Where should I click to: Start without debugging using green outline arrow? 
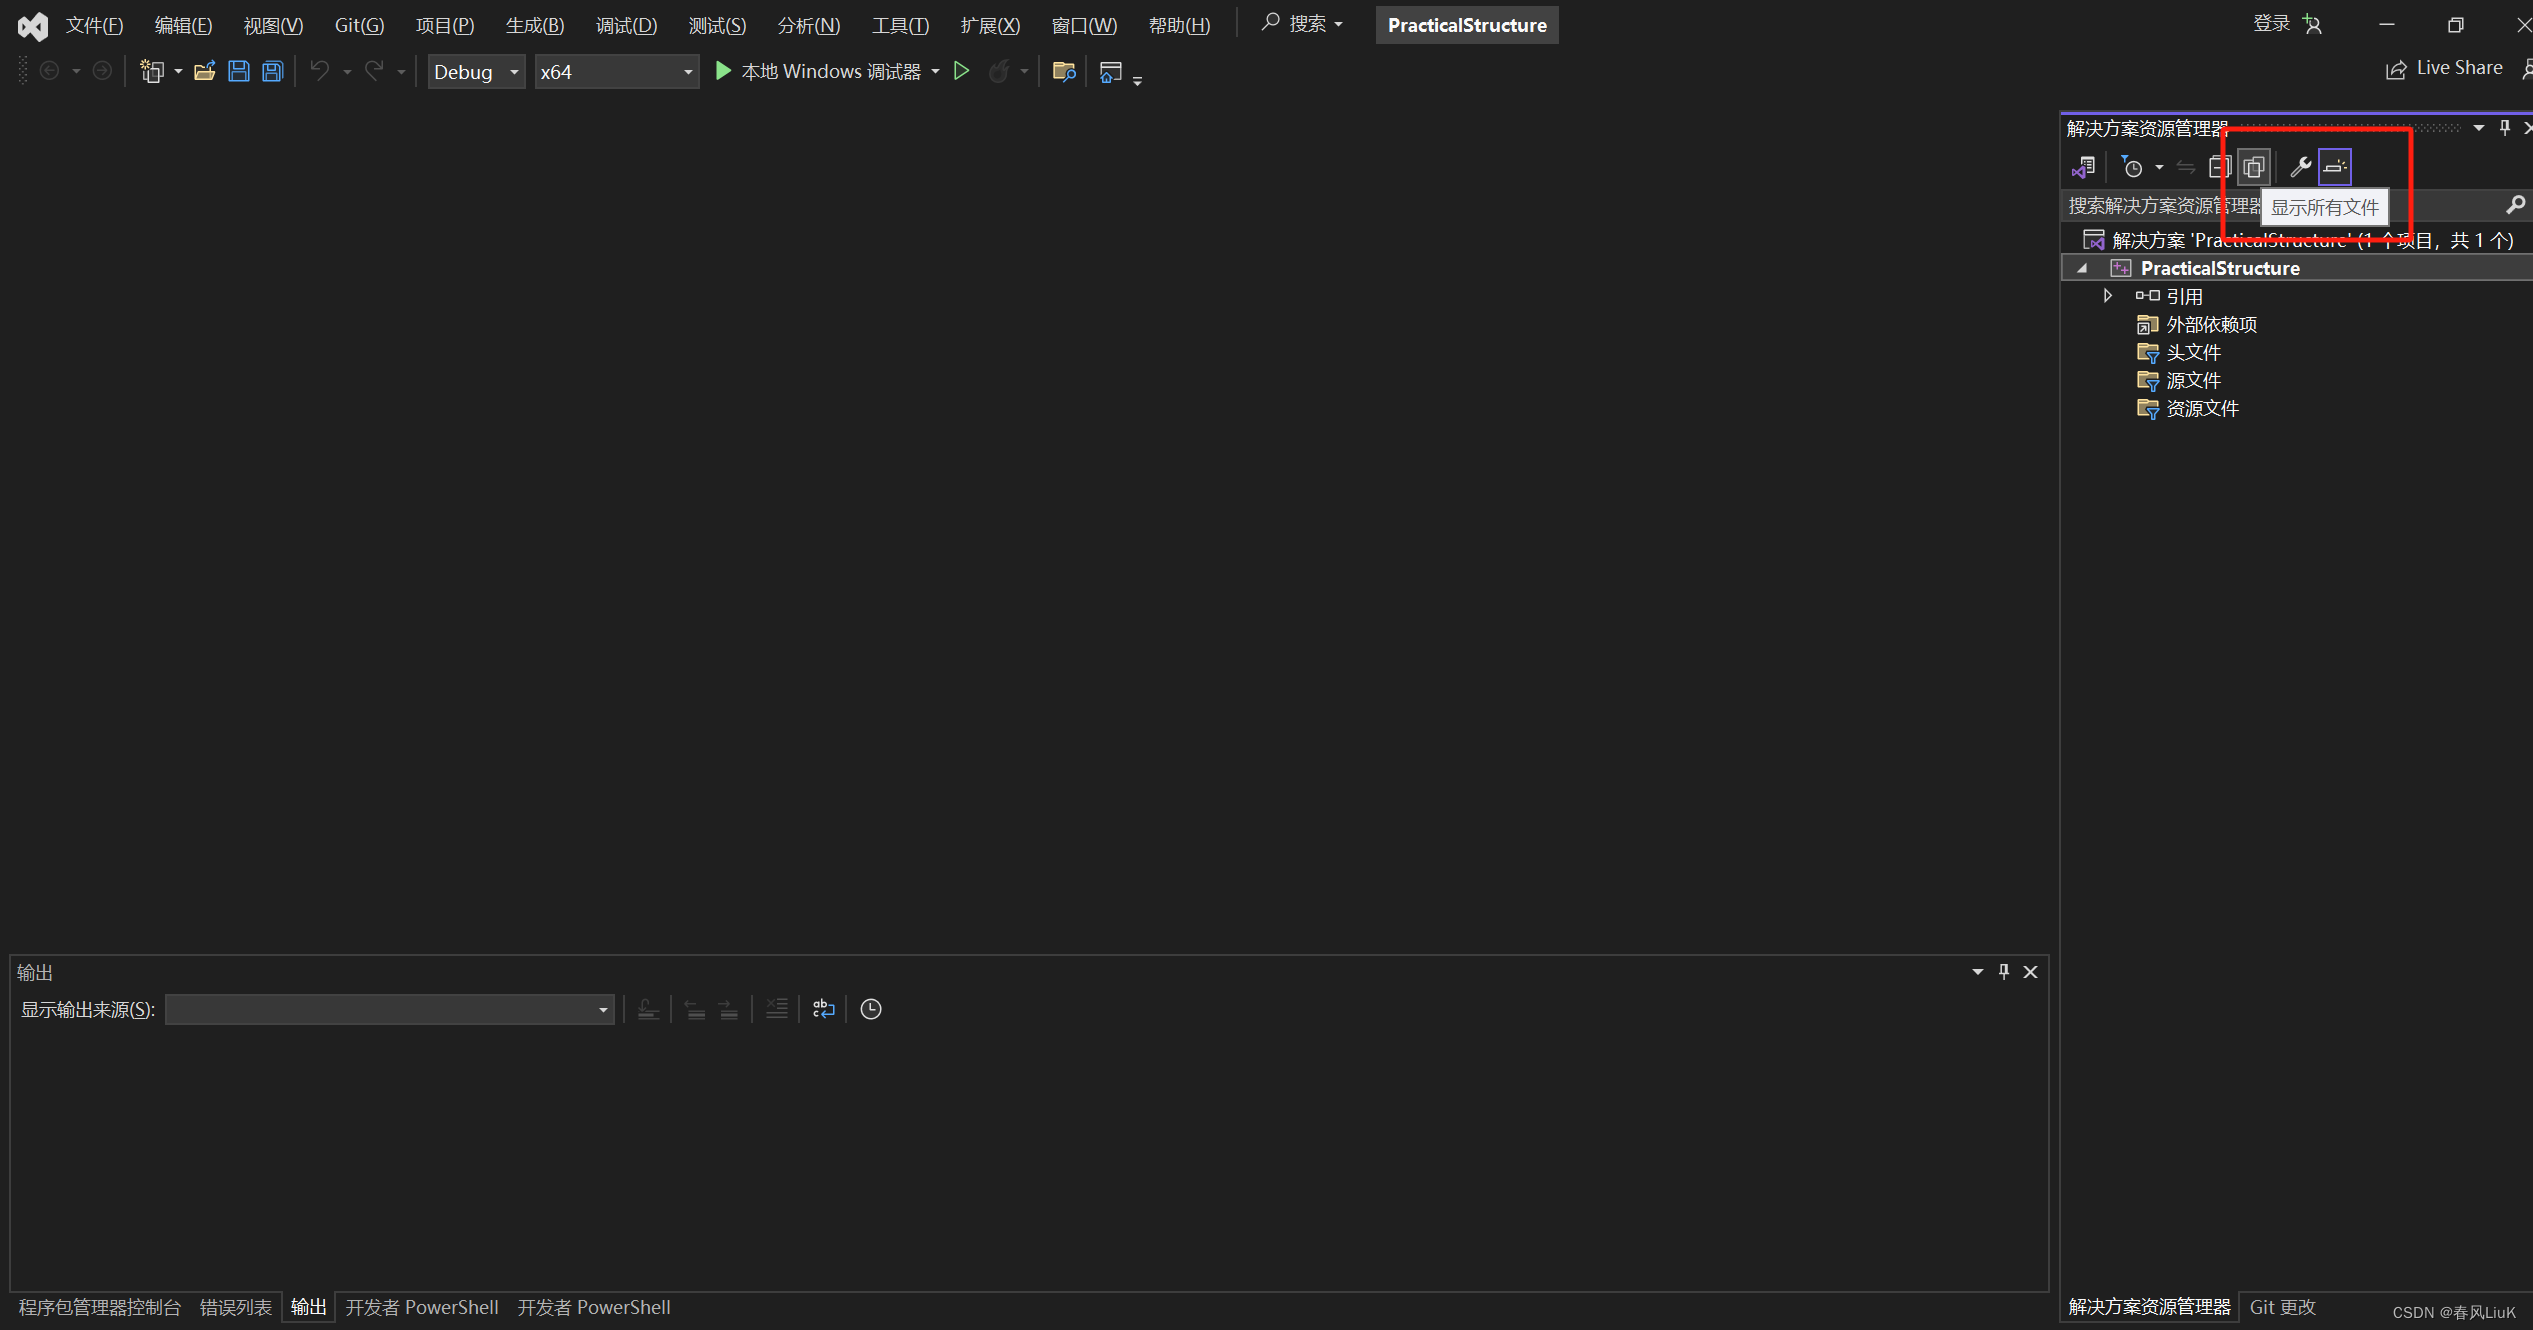961,71
